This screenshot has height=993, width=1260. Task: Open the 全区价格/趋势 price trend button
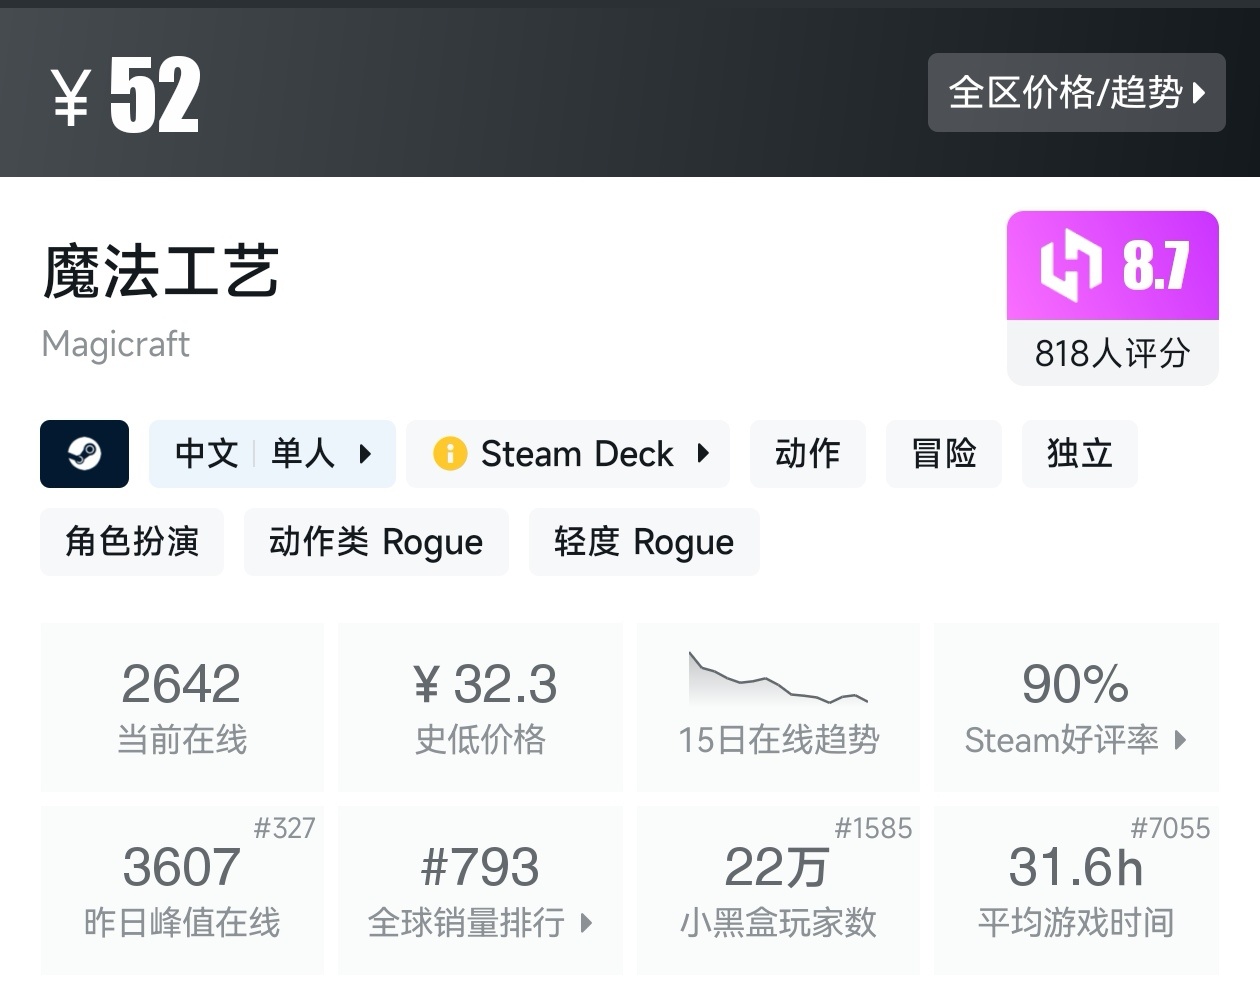pyautogui.click(x=1076, y=93)
